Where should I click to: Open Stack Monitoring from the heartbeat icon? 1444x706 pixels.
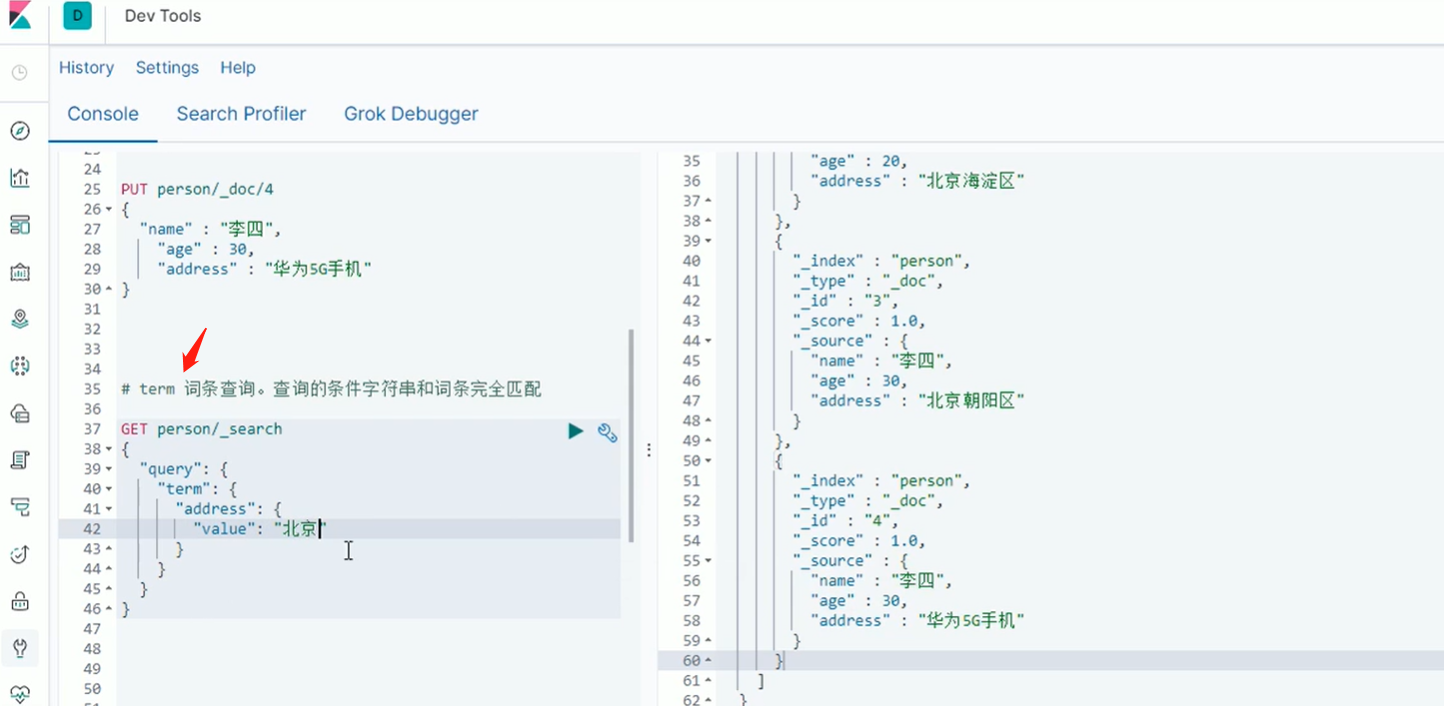20,693
